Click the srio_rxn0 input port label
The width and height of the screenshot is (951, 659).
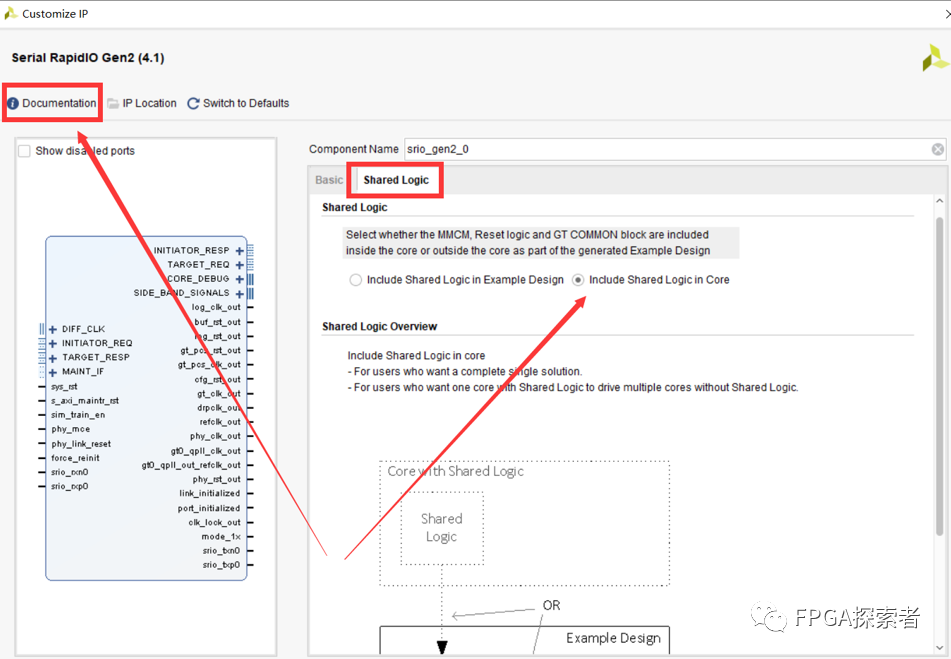click(x=70, y=472)
